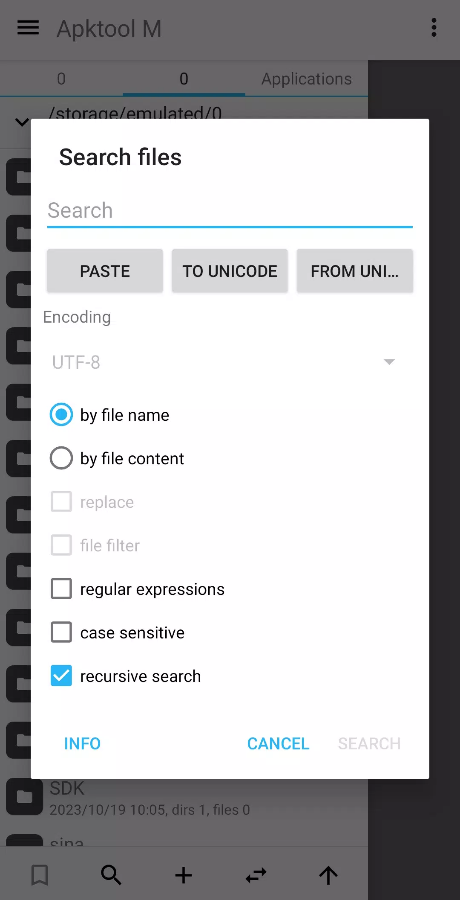Viewport: 460px width, 900px height.
Task: Expand the /storage/emulated/0 path chevron
Action: (x=22, y=122)
